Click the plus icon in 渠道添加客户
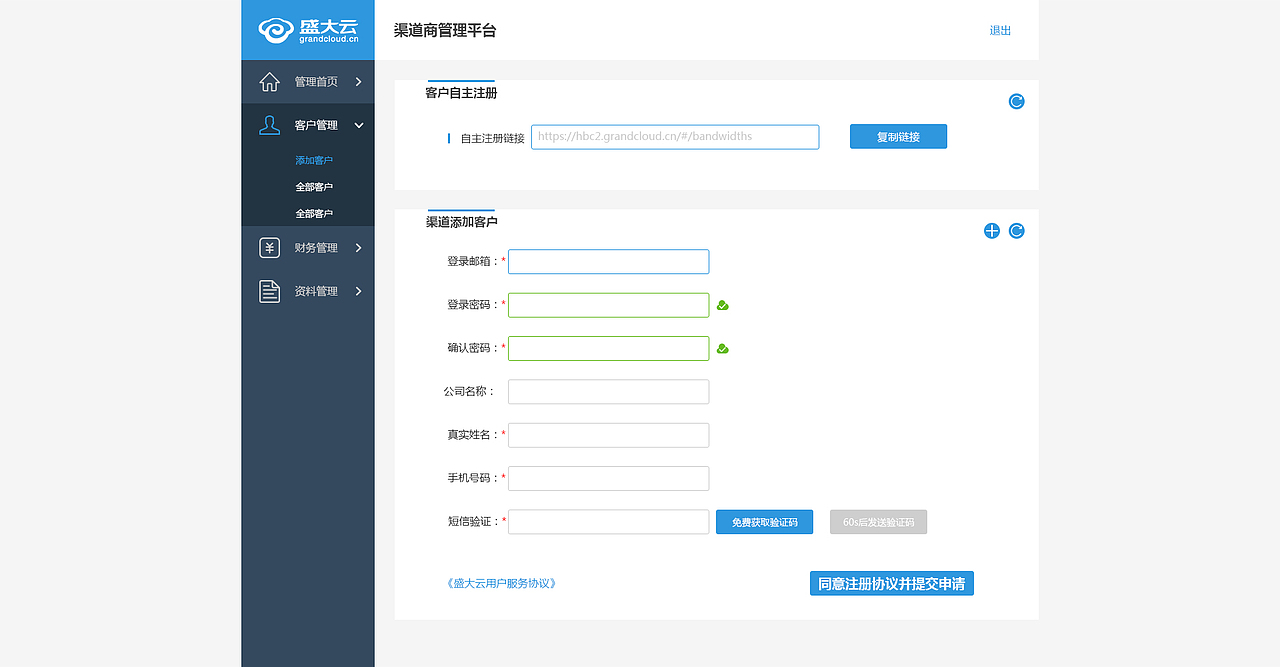This screenshot has height=667, width=1280. (x=991, y=231)
